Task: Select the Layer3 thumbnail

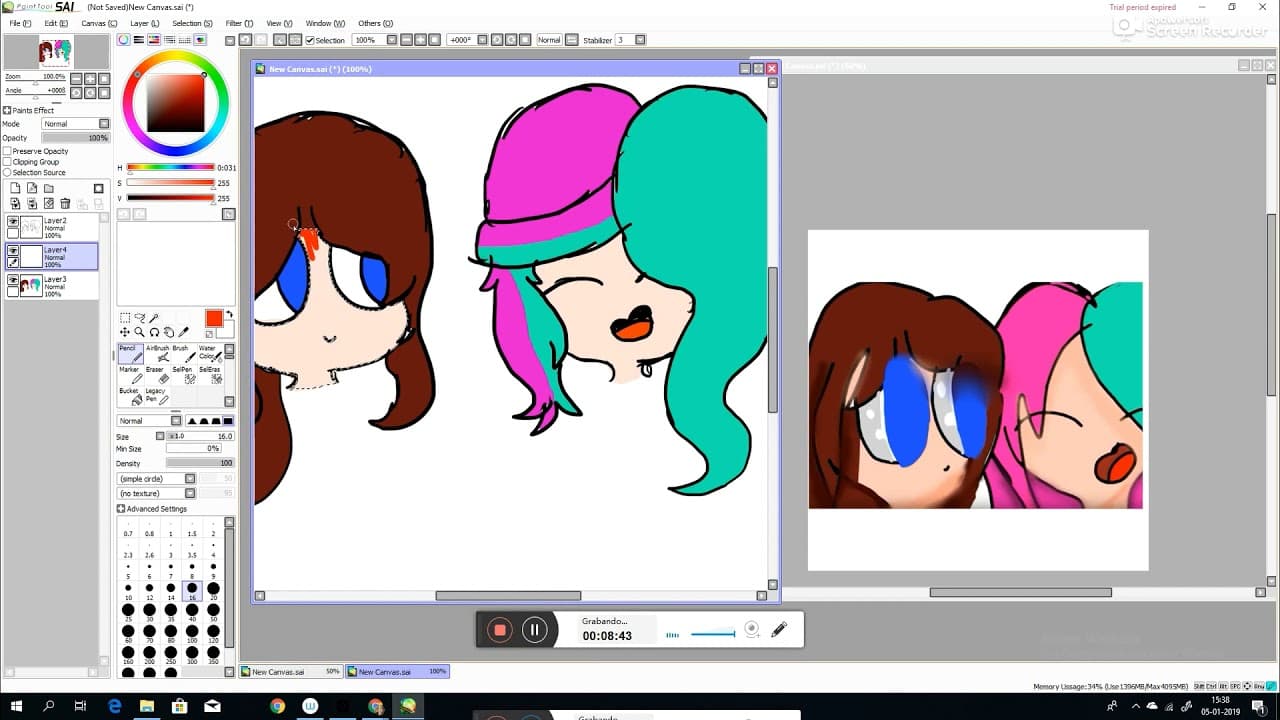Action: click(31, 286)
